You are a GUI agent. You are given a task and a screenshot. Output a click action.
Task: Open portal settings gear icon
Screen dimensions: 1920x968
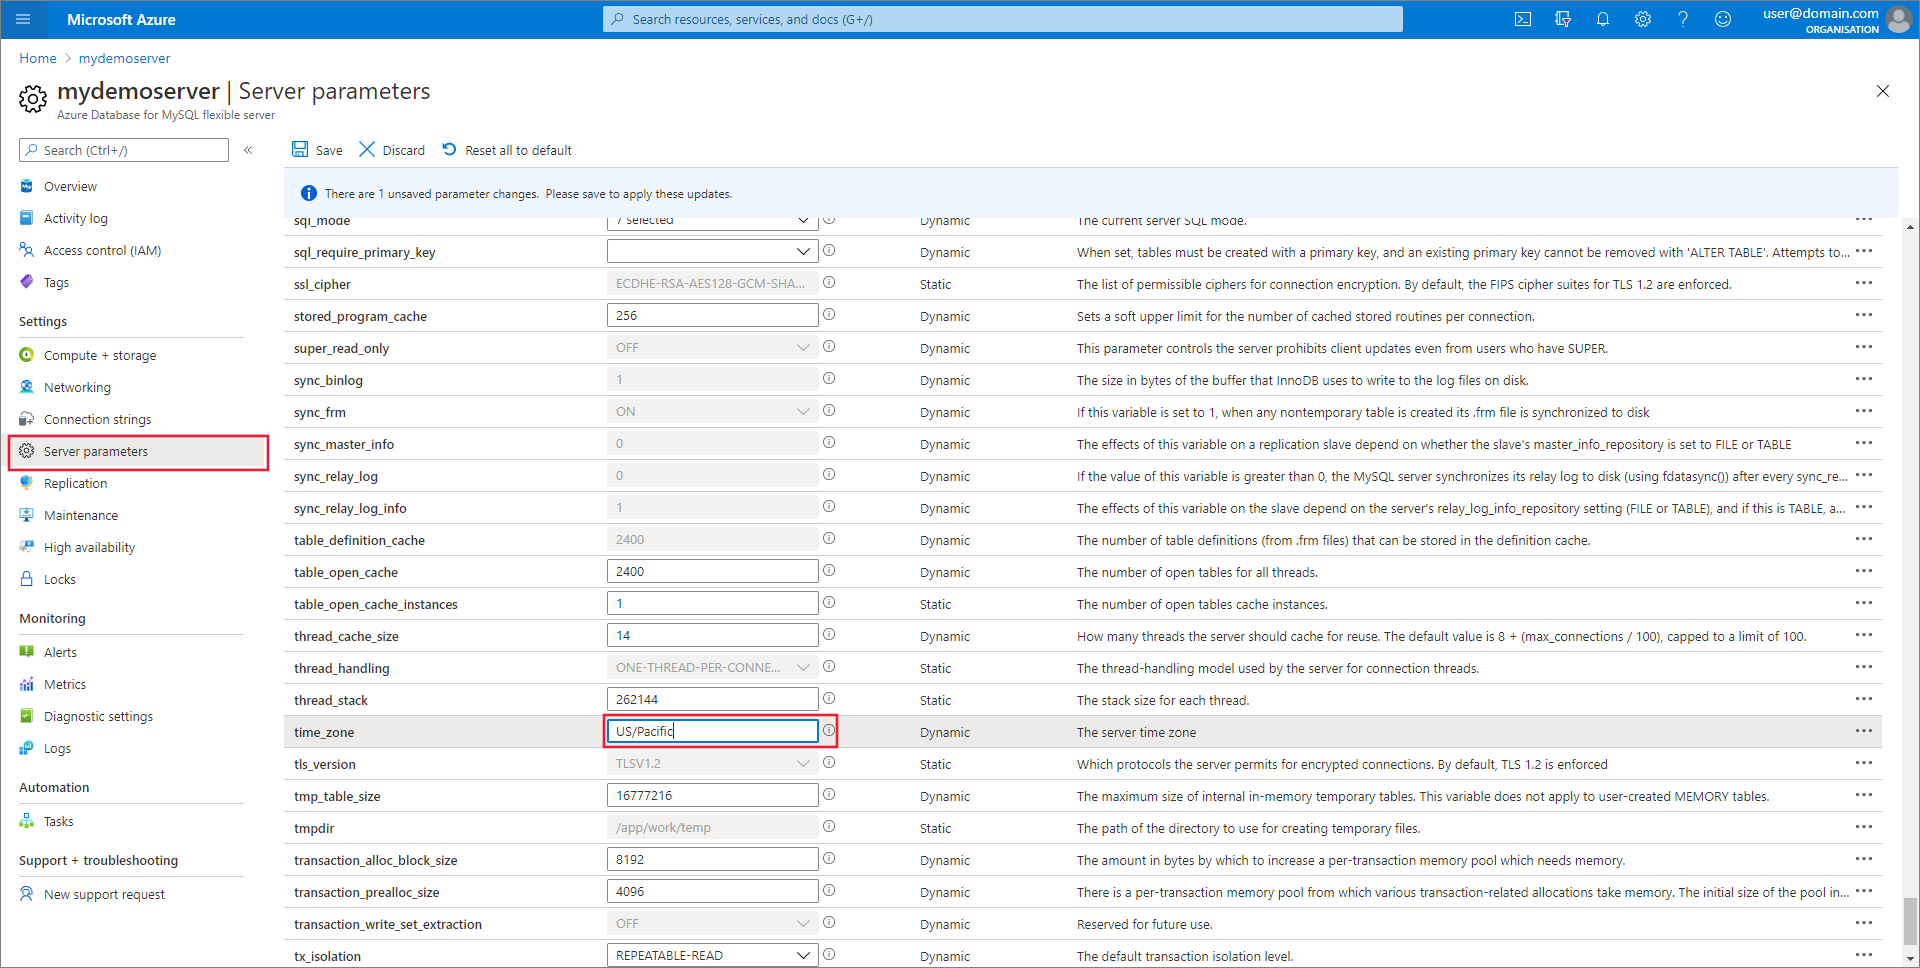coord(1642,19)
